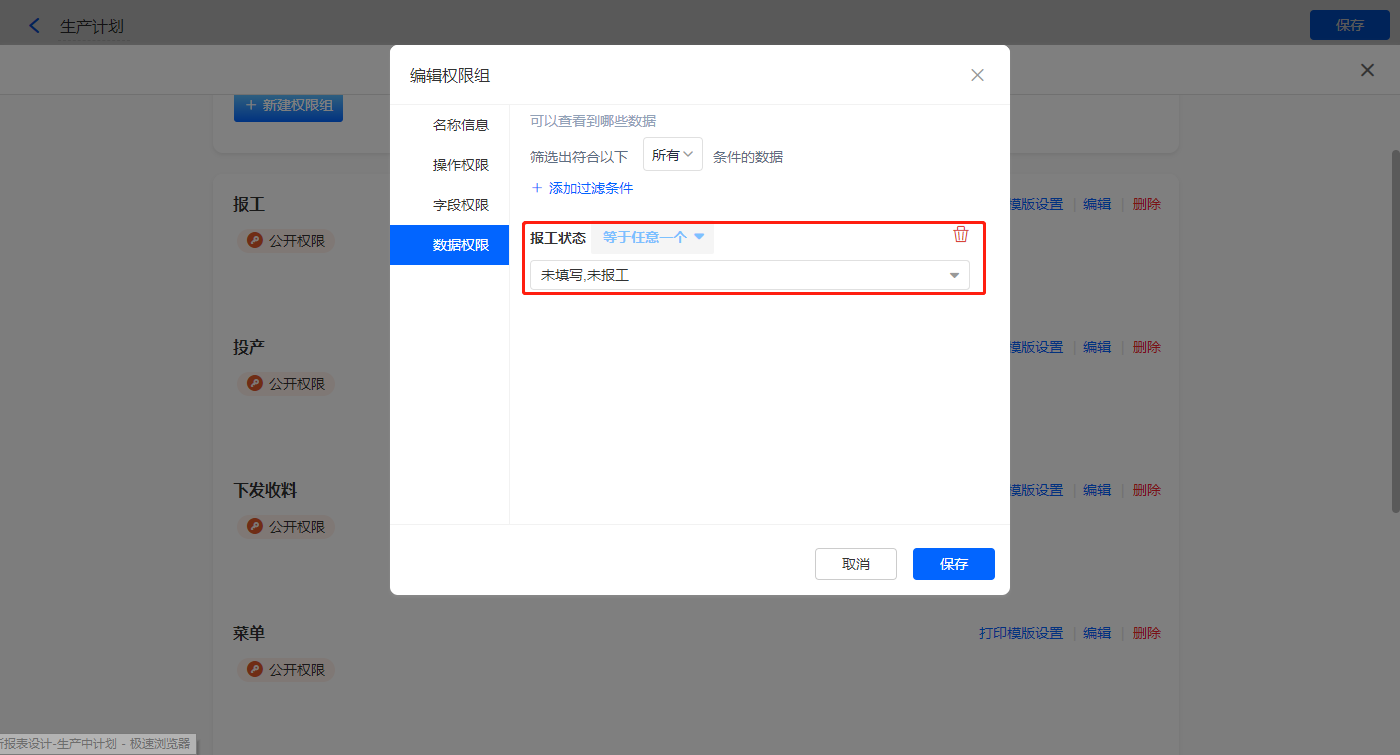Click the red trash icon to delete filter
Screen dimensions: 1400x755
click(961, 234)
